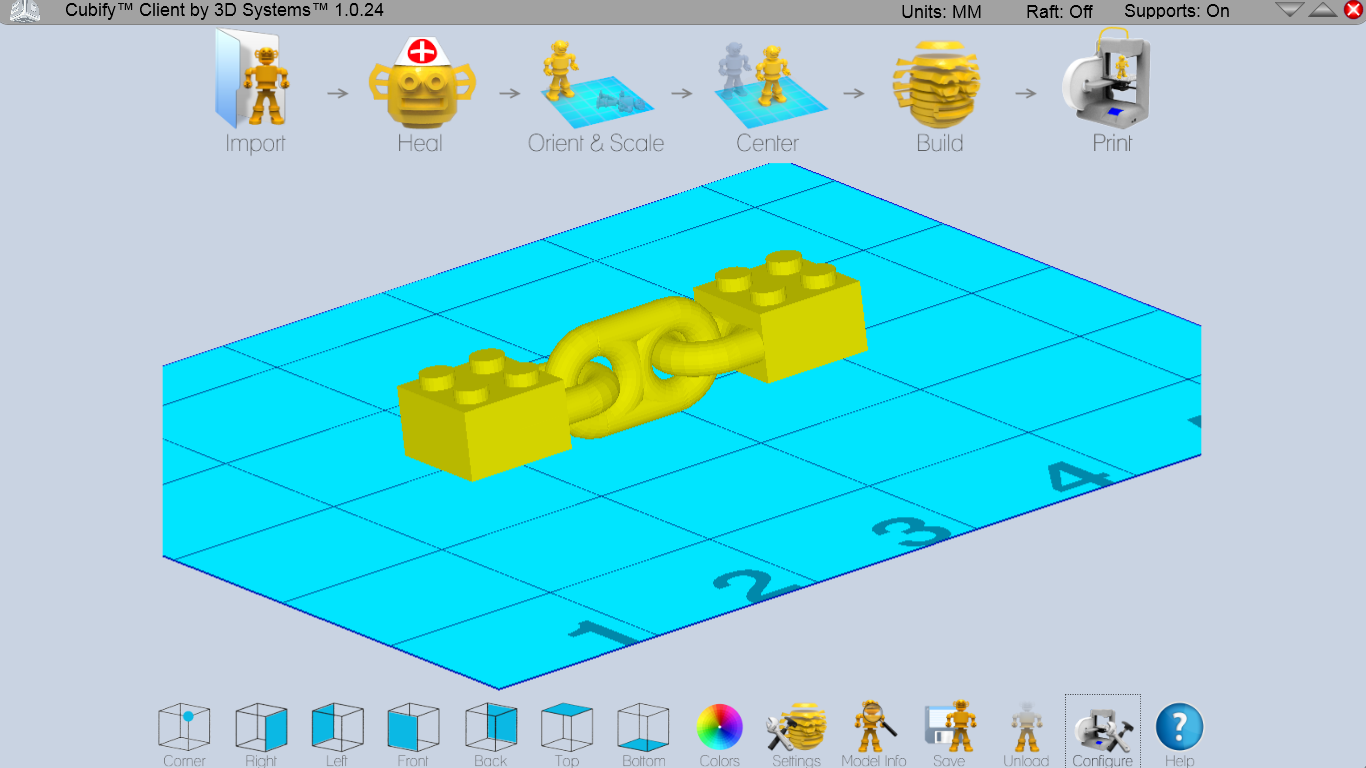Image resolution: width=1366 pixels, height=768 pixels.
Task: Save the model with floppy icon
Action: click(x=949, y=727)
